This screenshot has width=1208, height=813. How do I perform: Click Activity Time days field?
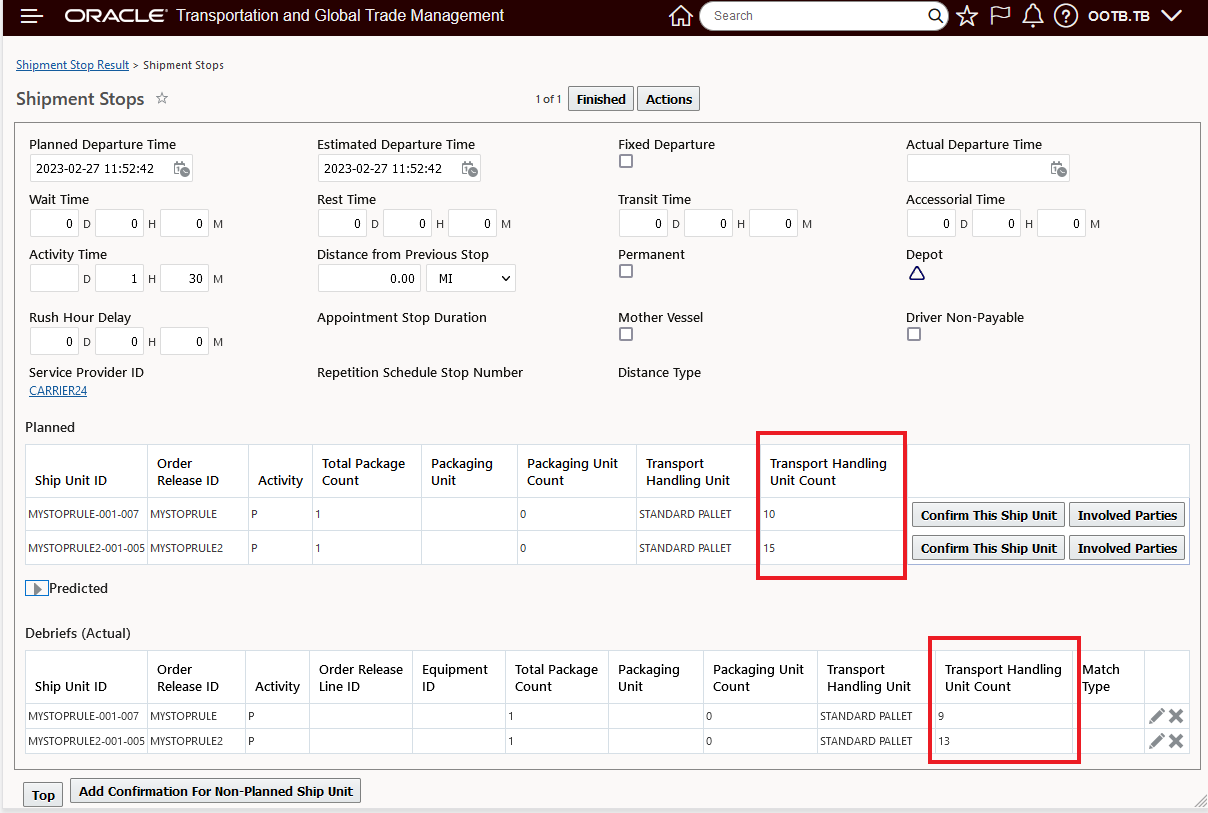click(x=54, y=278)
